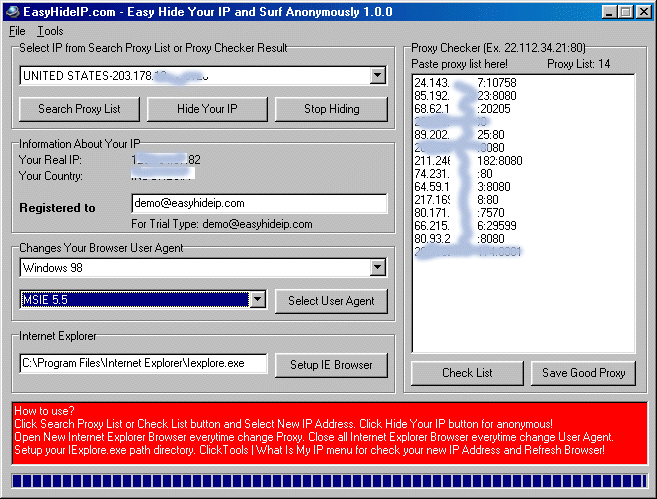Select proxy row starting with 80.93
The image size is (657, 499).
click(459, 239)
